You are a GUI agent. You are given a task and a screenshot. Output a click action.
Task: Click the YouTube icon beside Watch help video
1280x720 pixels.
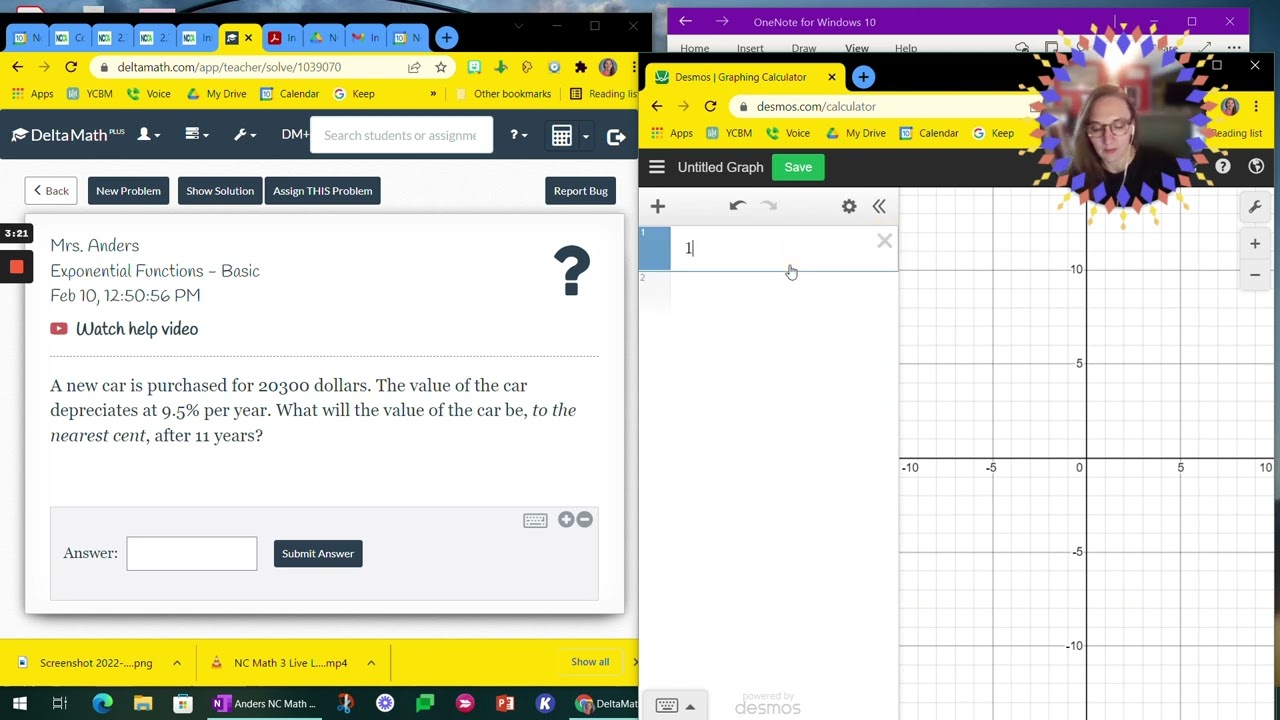[59, 329]
